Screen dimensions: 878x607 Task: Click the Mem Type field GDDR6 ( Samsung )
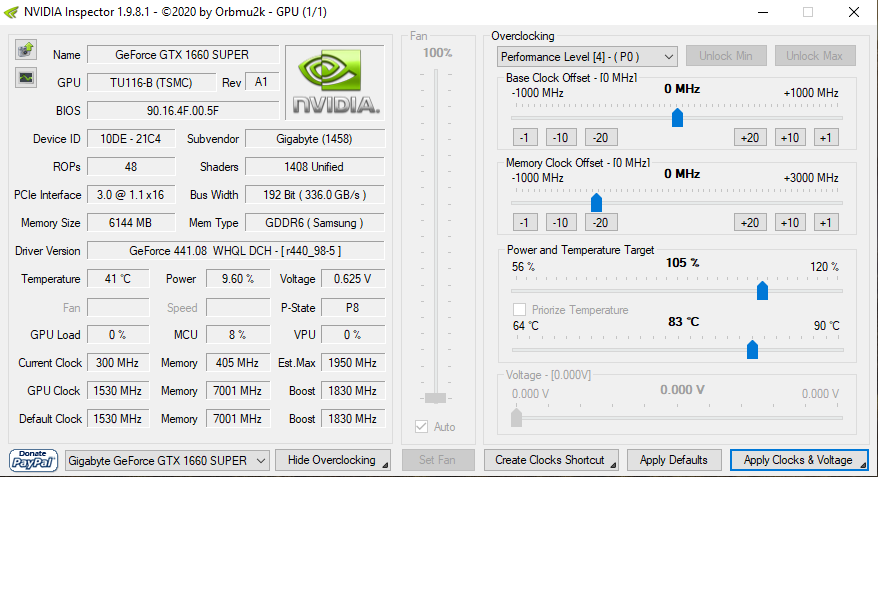[315, 222]
